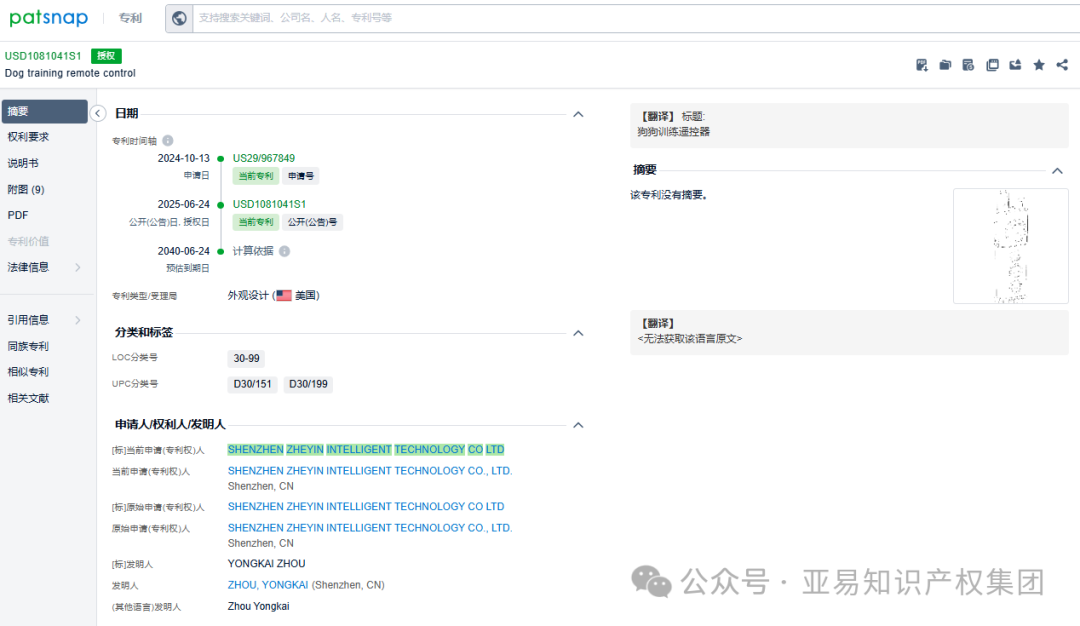
Task: Favorite this patent with the star icon
Action: [x=1039, y=65]
